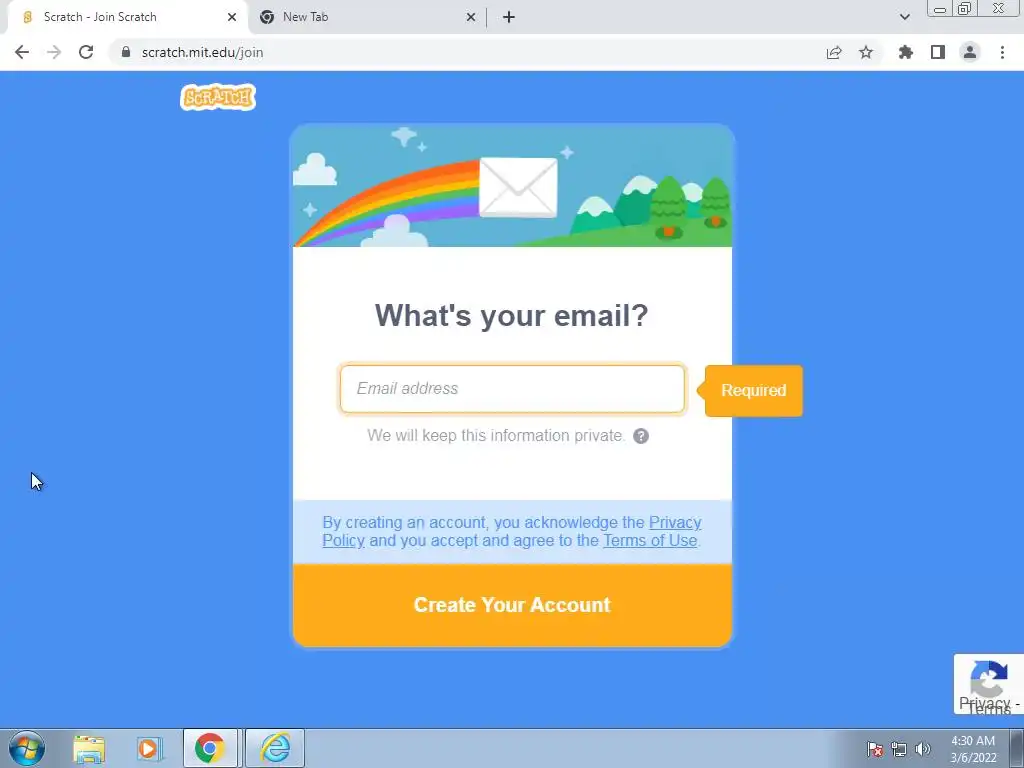This screenshot has width=1024, height=768.
Task: Open Internet Explorer from the taskbar
Action: (275, 748)
